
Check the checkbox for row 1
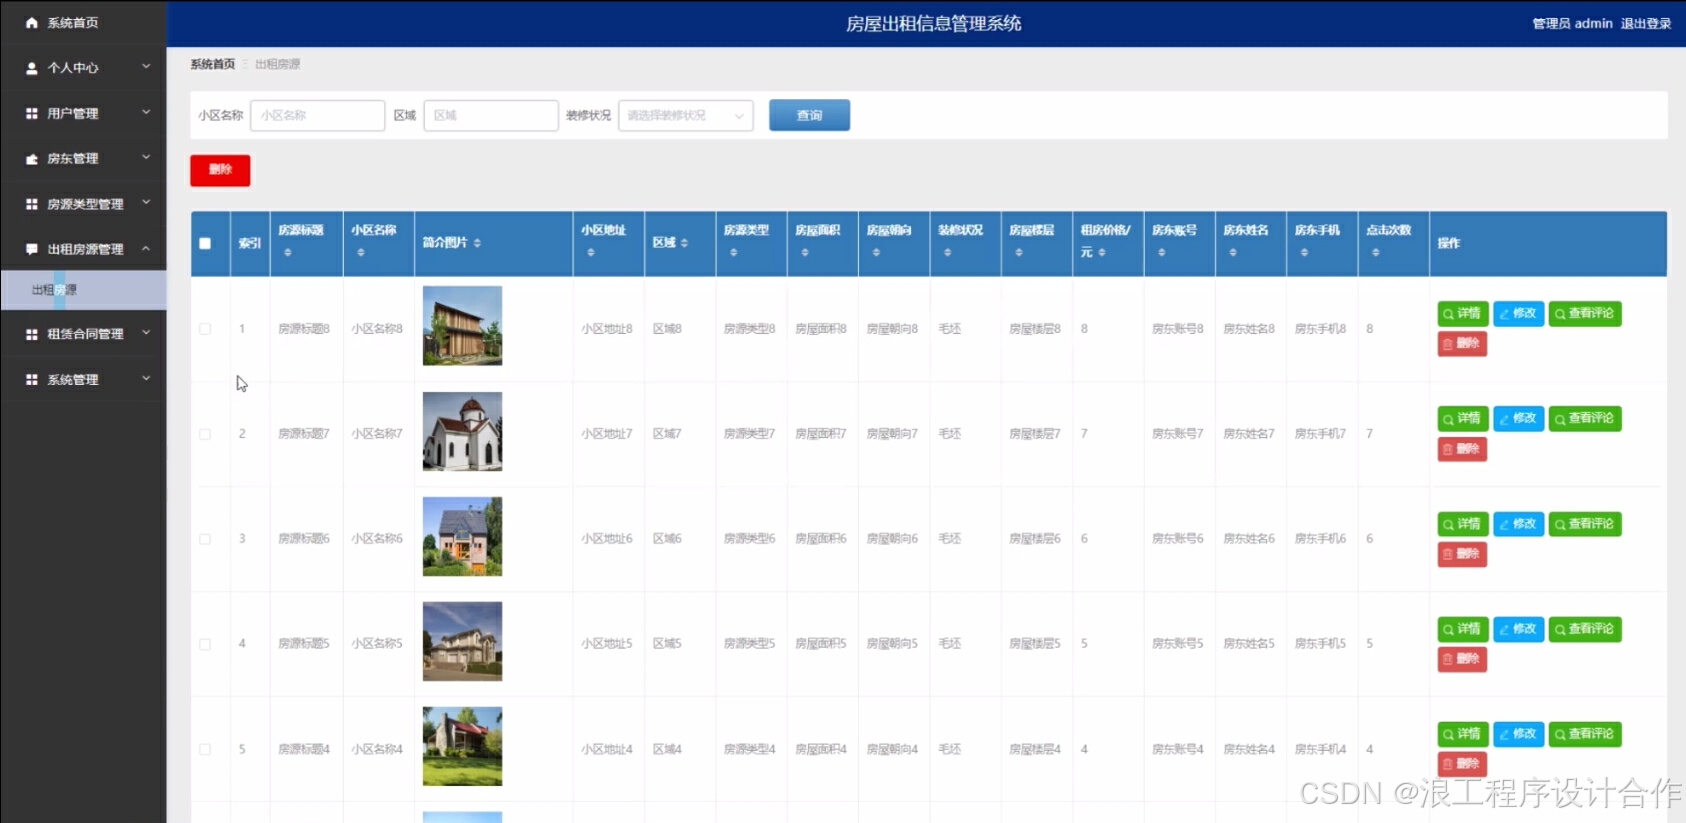click(x=205, y=329)
